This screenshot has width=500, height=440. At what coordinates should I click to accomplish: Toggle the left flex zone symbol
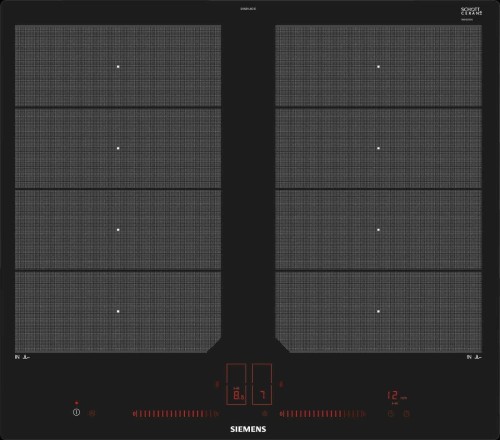point(217,384)
